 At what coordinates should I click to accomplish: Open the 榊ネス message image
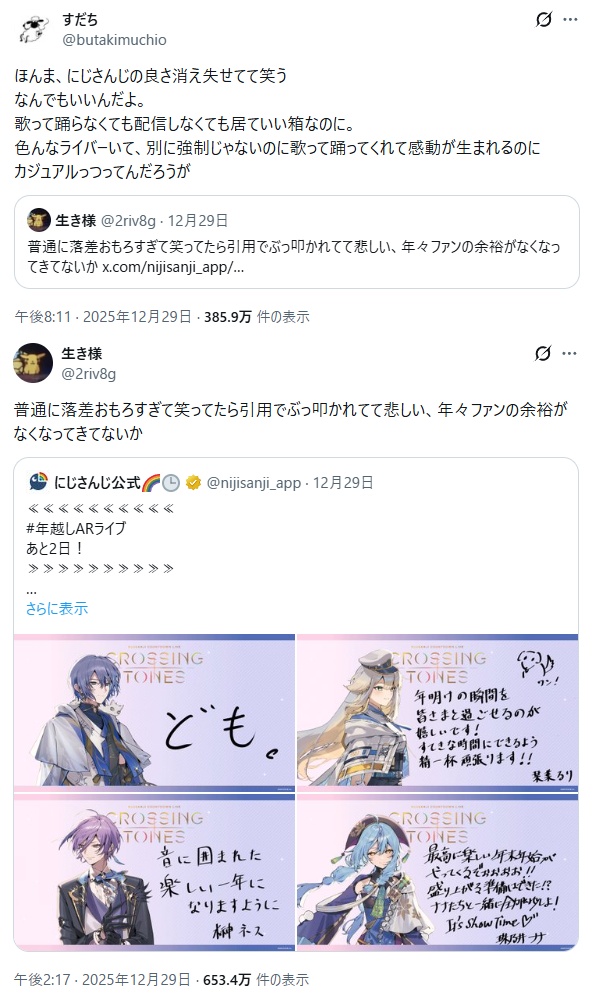(154, 872)
